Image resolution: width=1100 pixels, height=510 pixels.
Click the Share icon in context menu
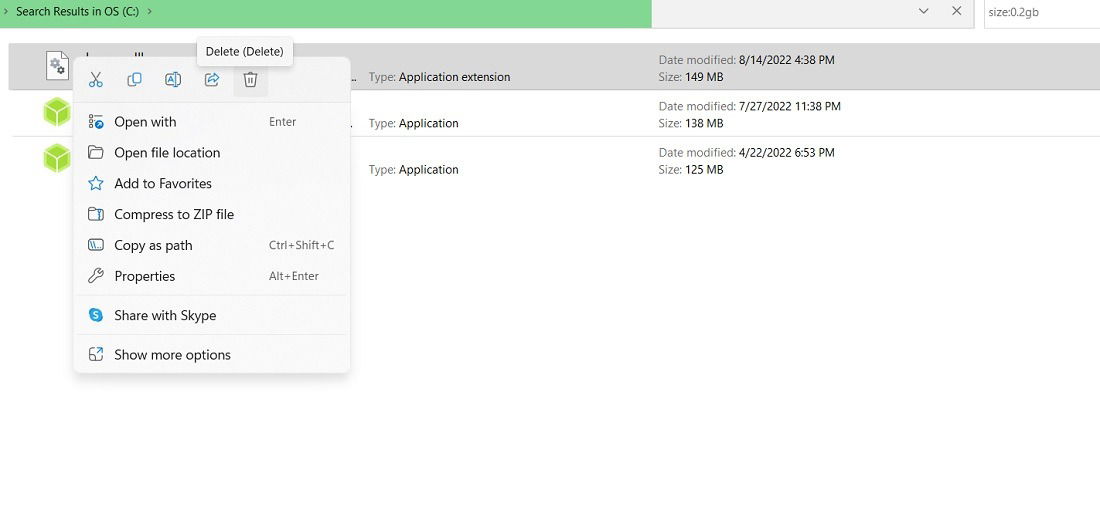click(212, 80)
